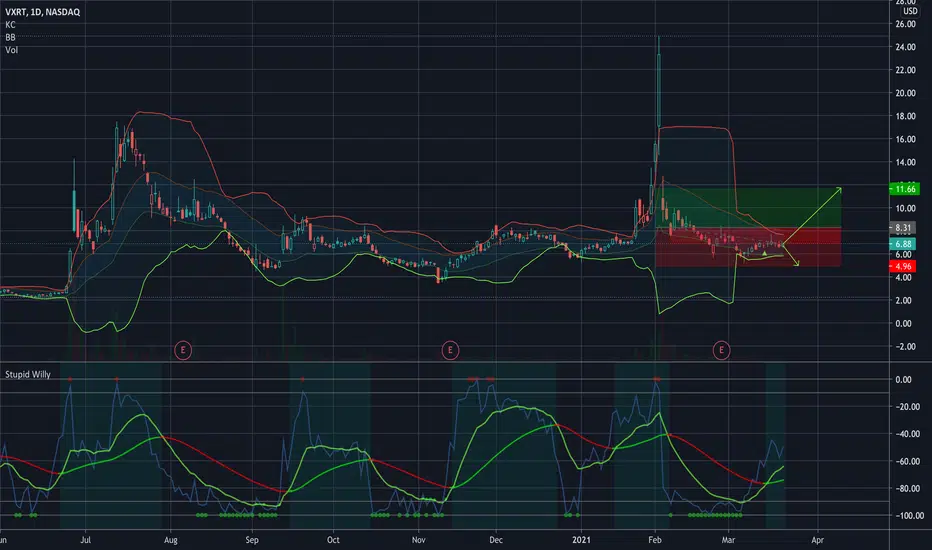Click the Dec label on the time axis
Viewport: 932px width, 550px height.
coord(496,540)
